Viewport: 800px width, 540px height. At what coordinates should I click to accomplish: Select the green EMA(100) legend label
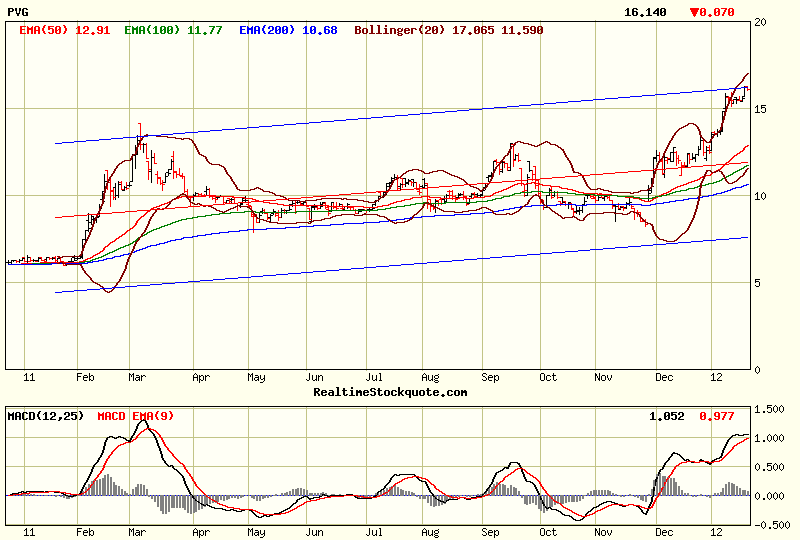click(x=151, y=31)
